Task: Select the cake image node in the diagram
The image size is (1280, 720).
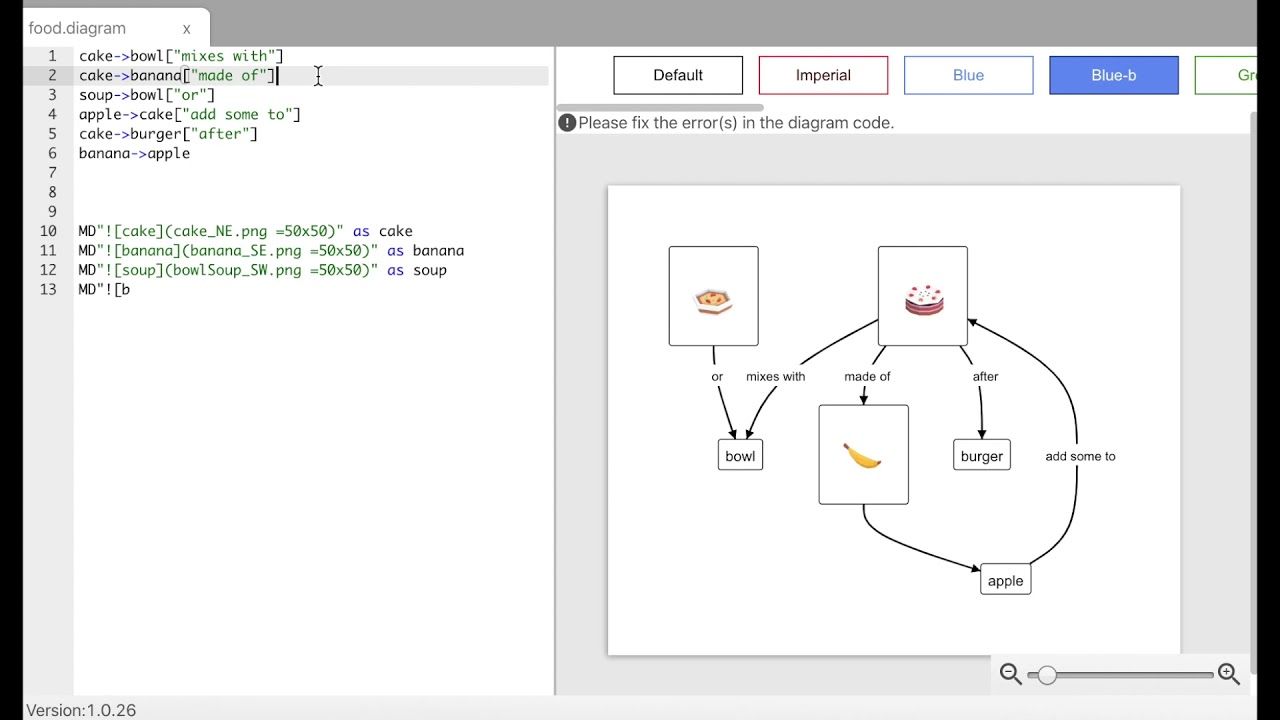Action: [x=922, y=295]
